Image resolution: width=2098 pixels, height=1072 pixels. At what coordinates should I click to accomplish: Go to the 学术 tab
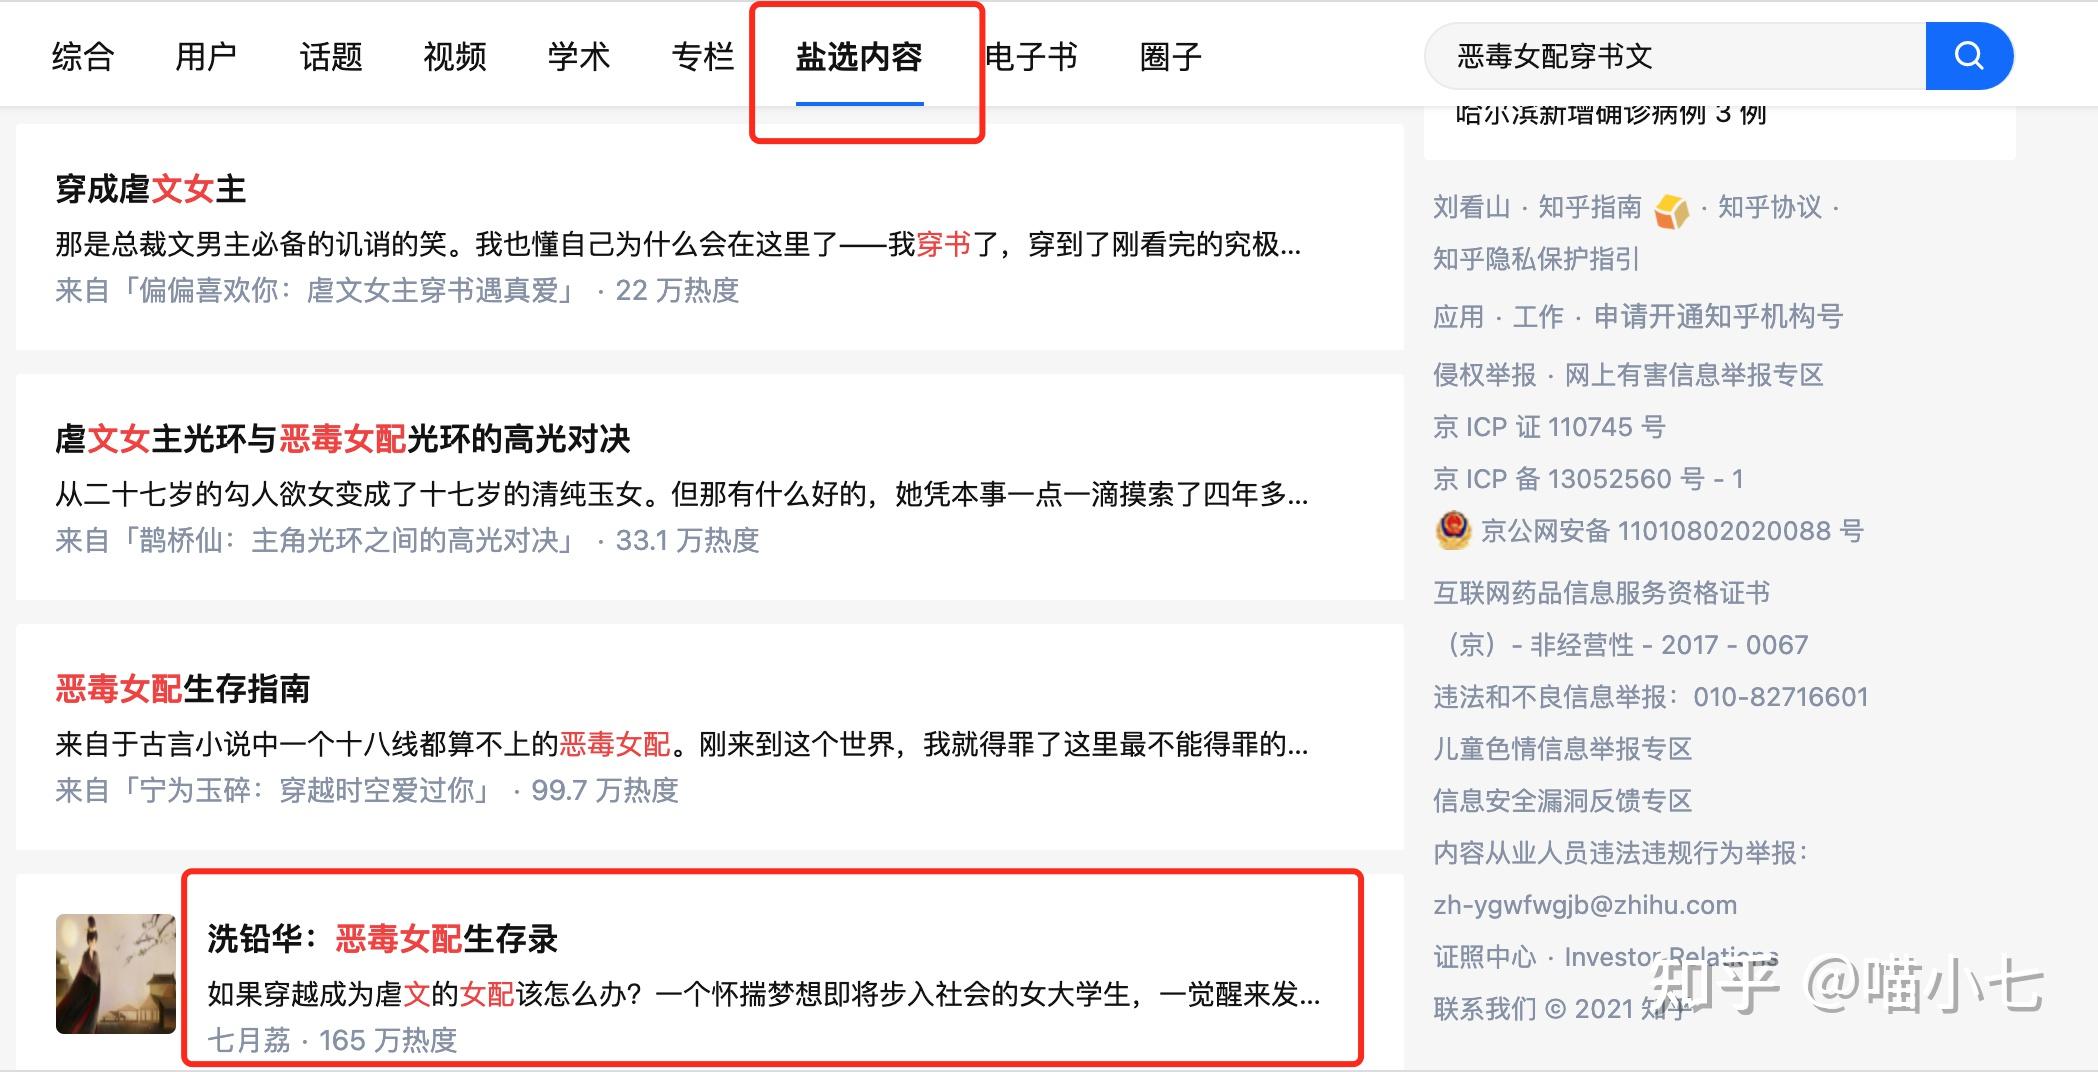[579, 56]
